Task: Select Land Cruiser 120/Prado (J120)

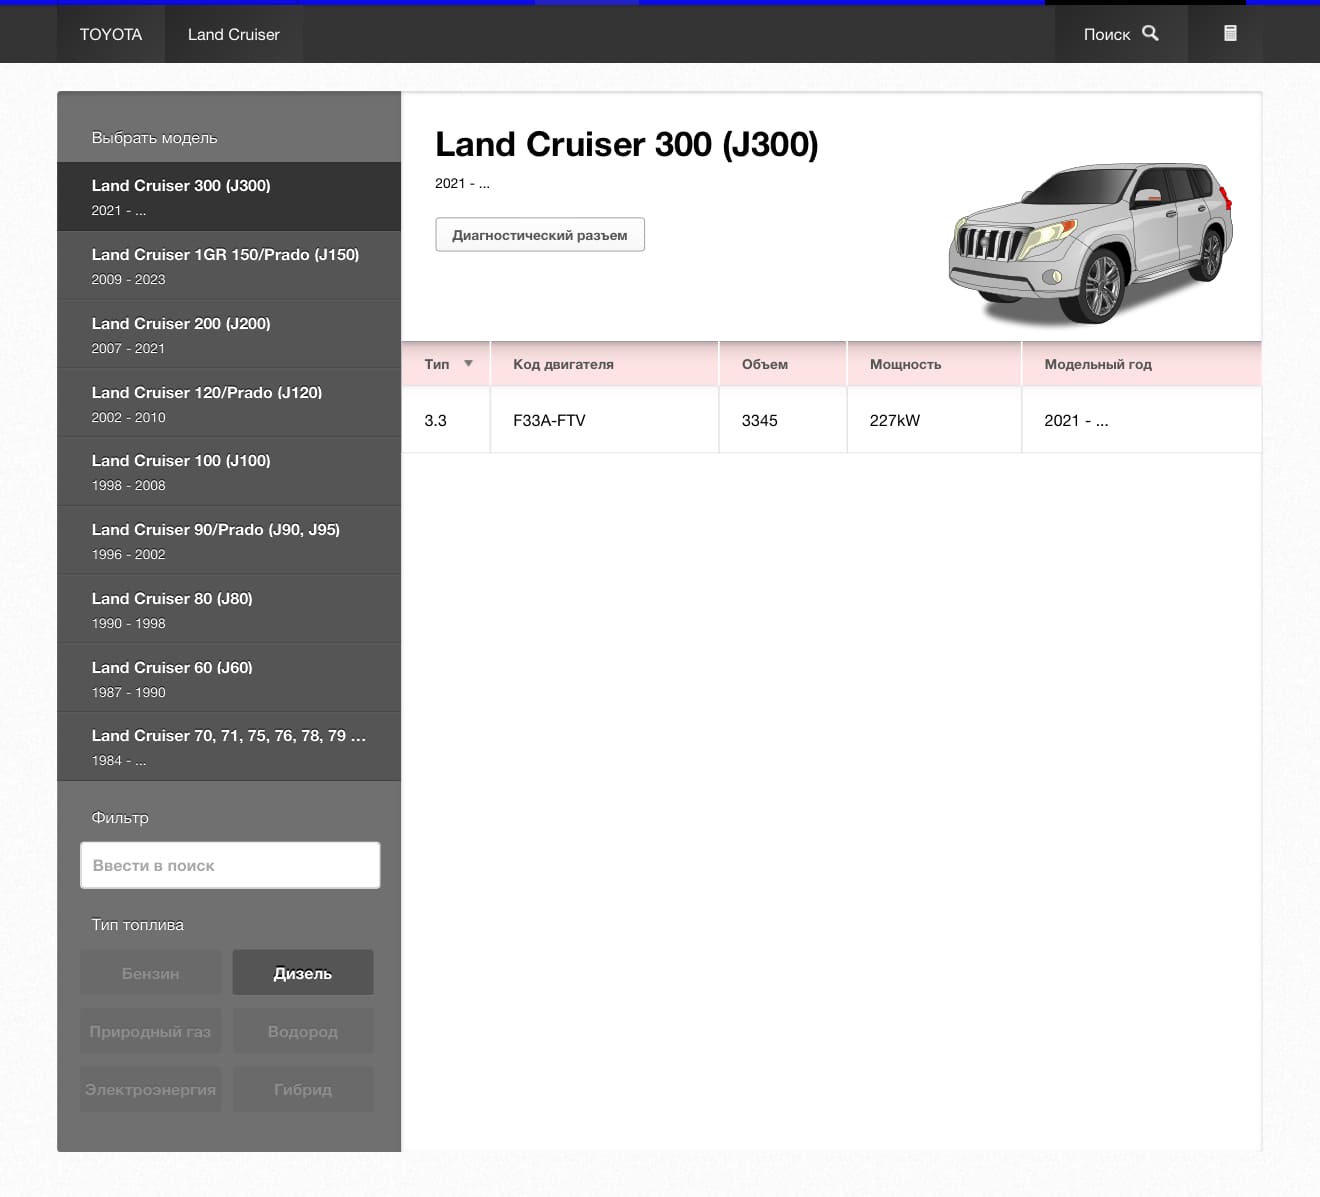Action: tap(229, 404)
